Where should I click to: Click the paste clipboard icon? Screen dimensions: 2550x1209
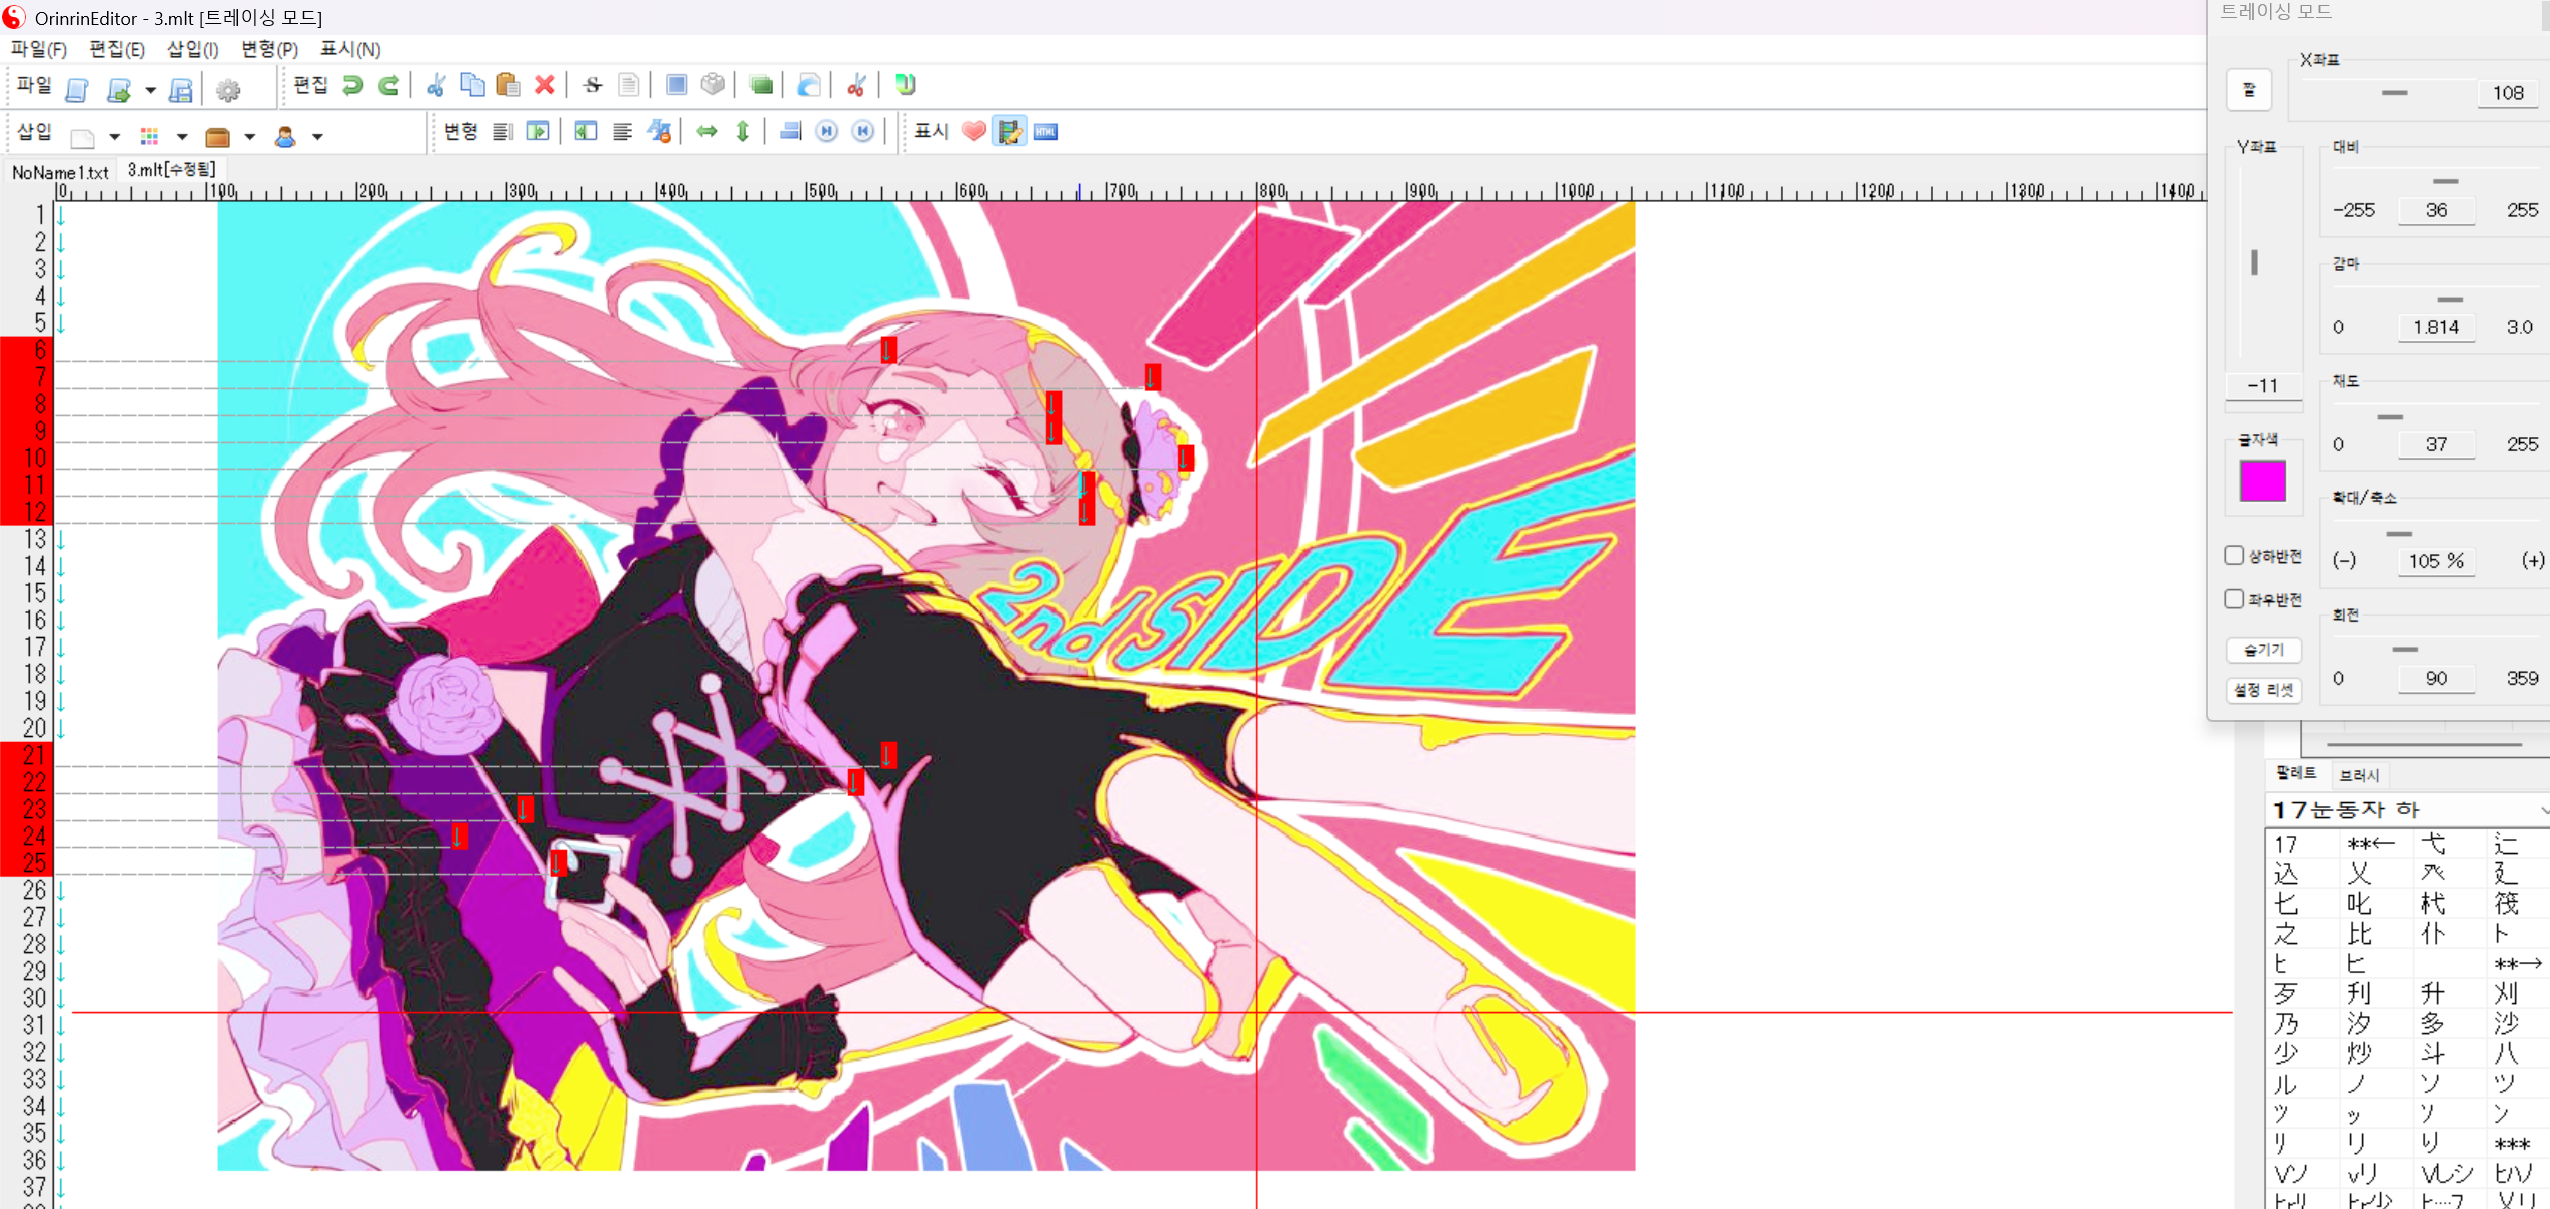tap(508, 86)
